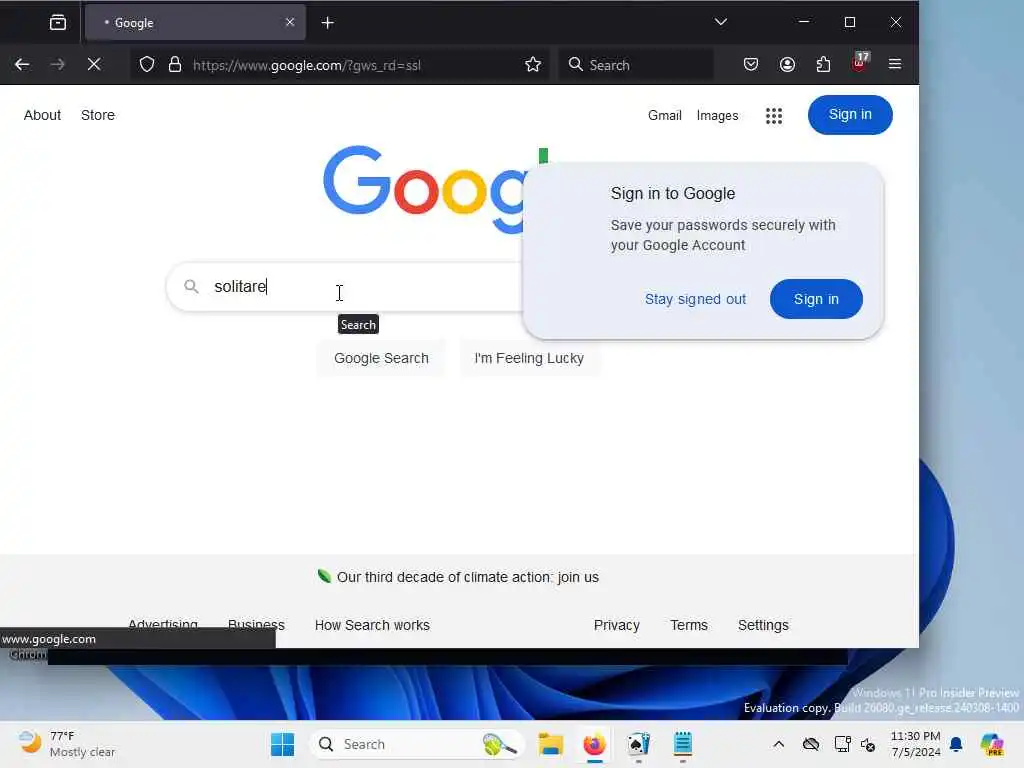Image resolution: width=1024 pixels, height=768 pixels.
Task: Click I'm Feeling Lucky button
Action: pos(529,359)
